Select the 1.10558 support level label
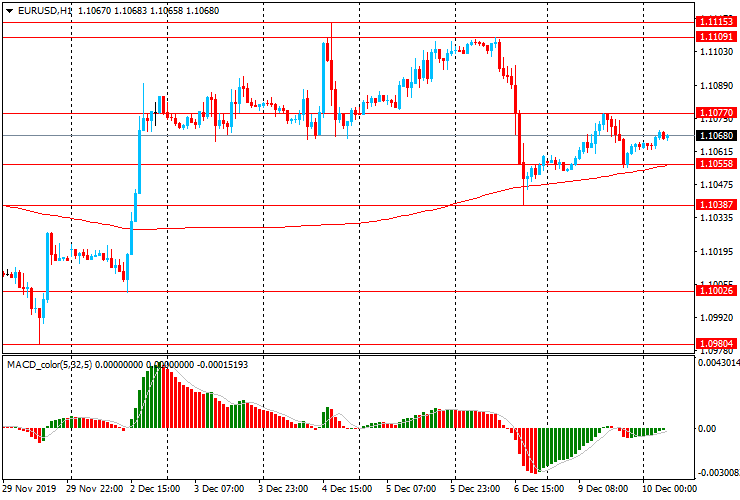Image resolution: width=740 pixels, height=500 pixels. tap(716, 164)
